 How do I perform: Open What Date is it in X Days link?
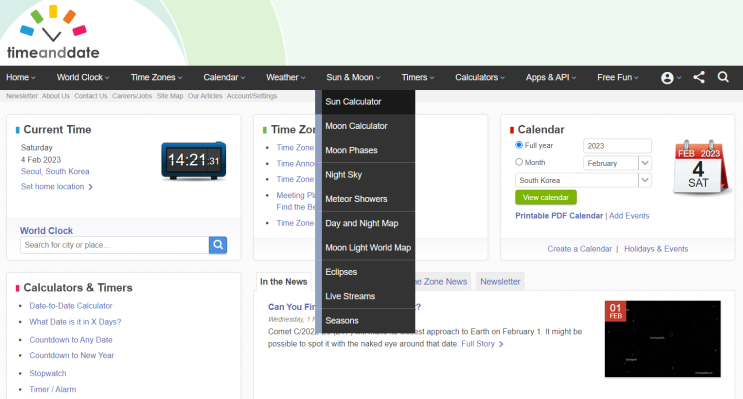[75, 322]
